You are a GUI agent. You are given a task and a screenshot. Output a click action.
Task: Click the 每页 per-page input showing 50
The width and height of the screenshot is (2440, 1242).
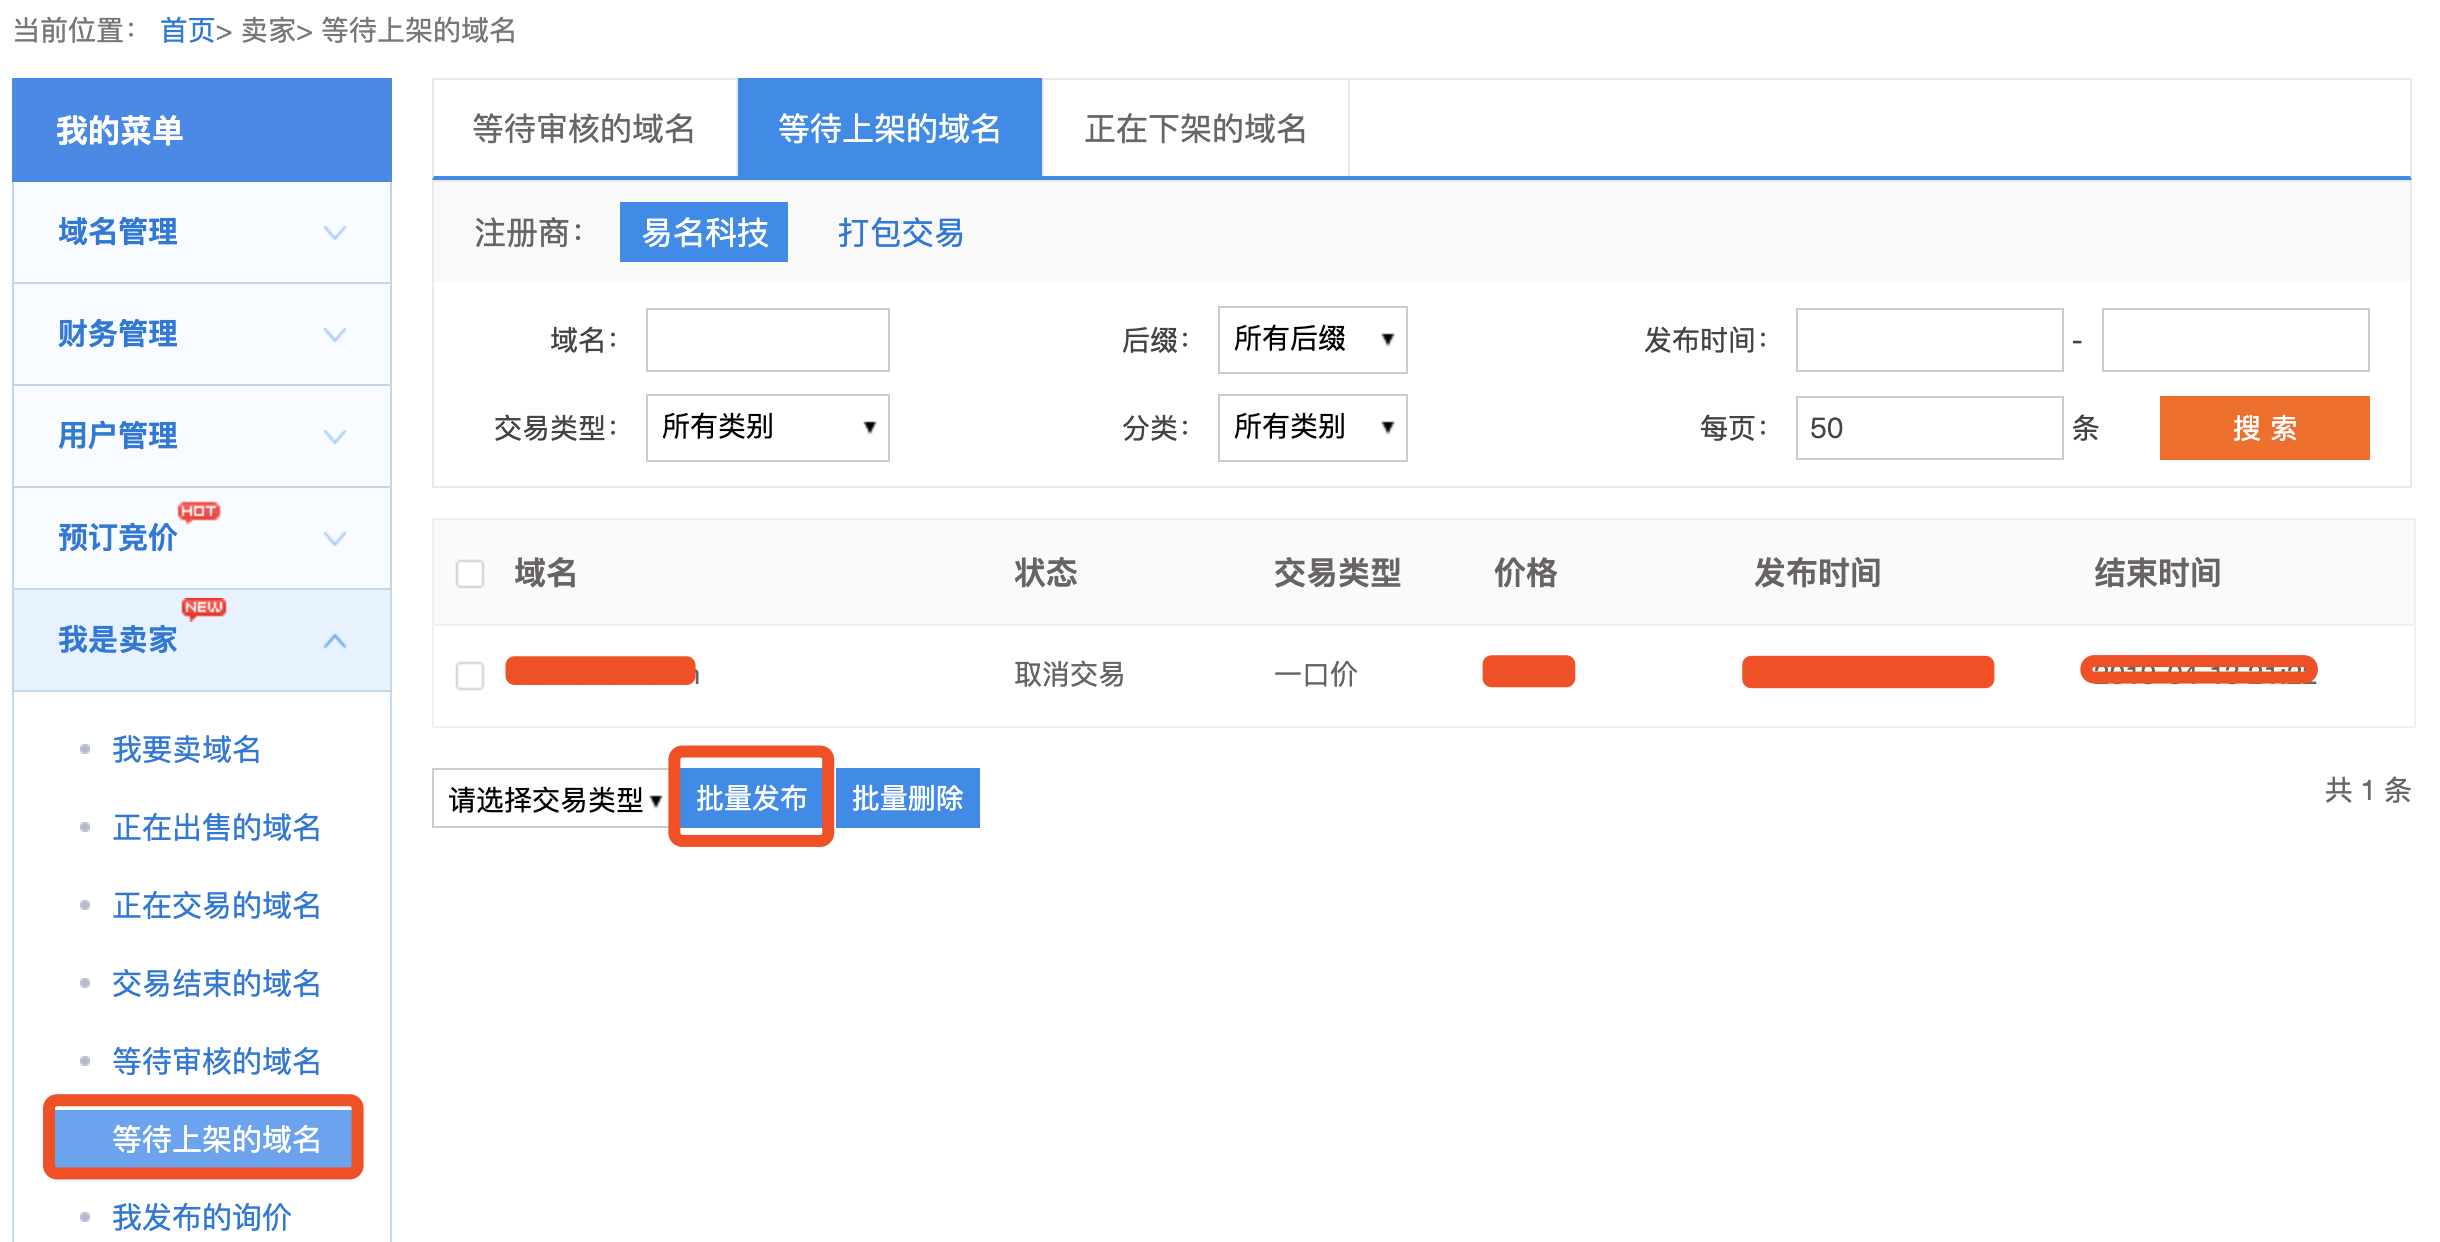(1927, 428)
